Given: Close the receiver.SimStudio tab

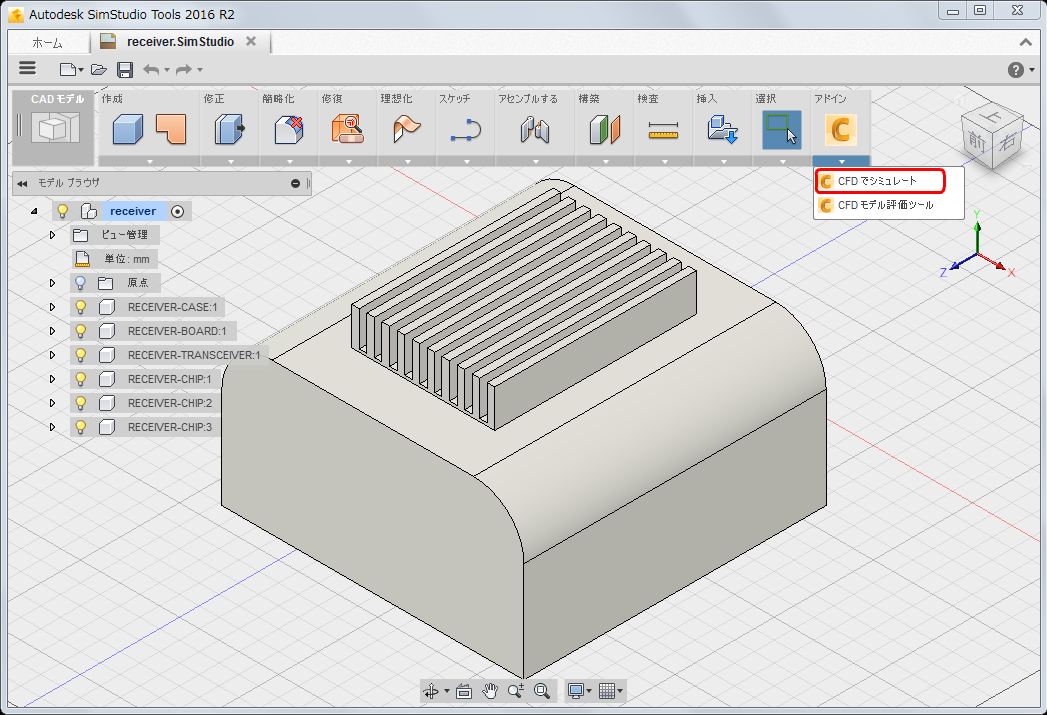Looking at the screenshot, I should pyautogui.click(x=251, y=41).
